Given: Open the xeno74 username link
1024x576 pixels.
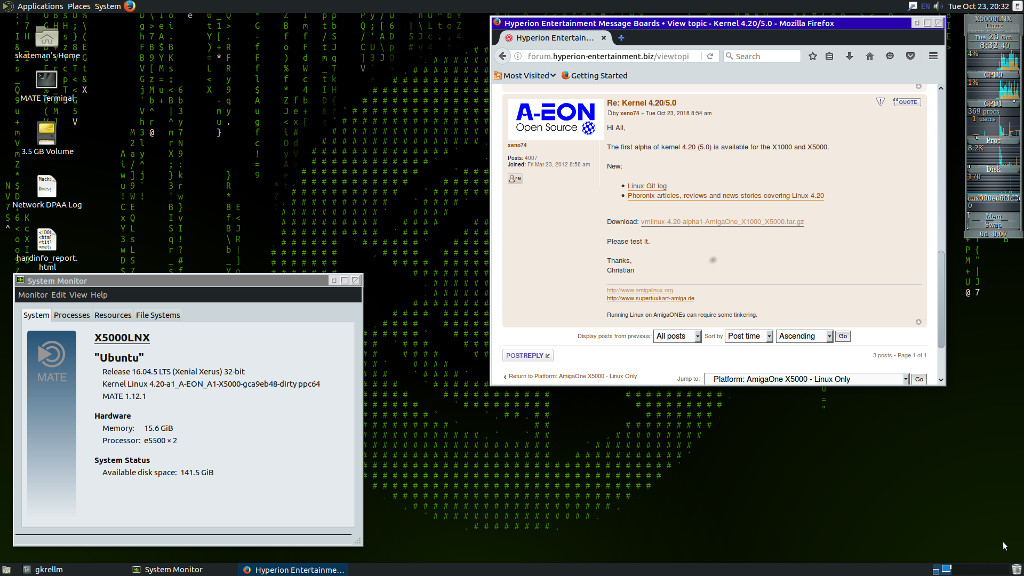Looking at the screenshot, I should (x=517, y=145).
